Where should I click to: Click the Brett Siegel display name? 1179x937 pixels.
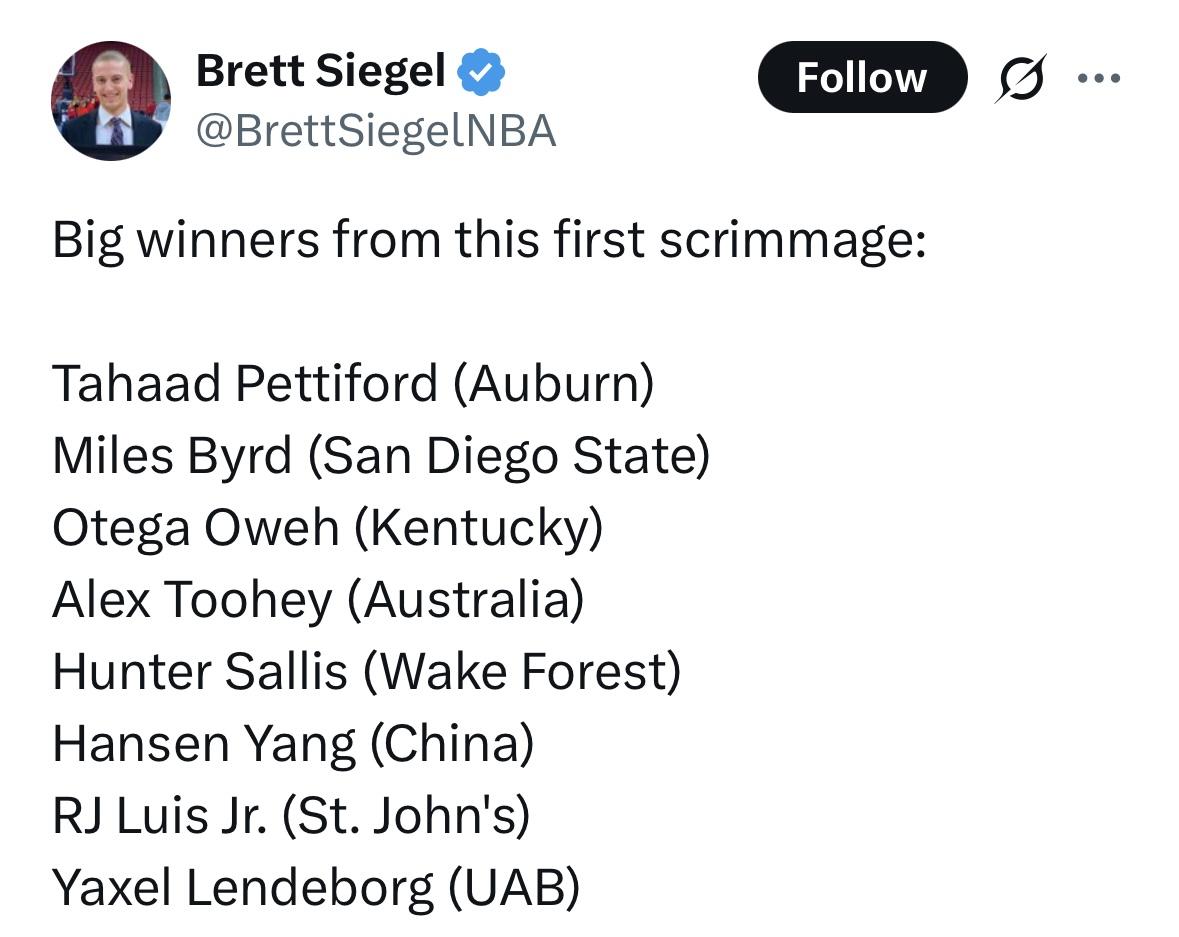pyautogui.click(x=320, y=71)
